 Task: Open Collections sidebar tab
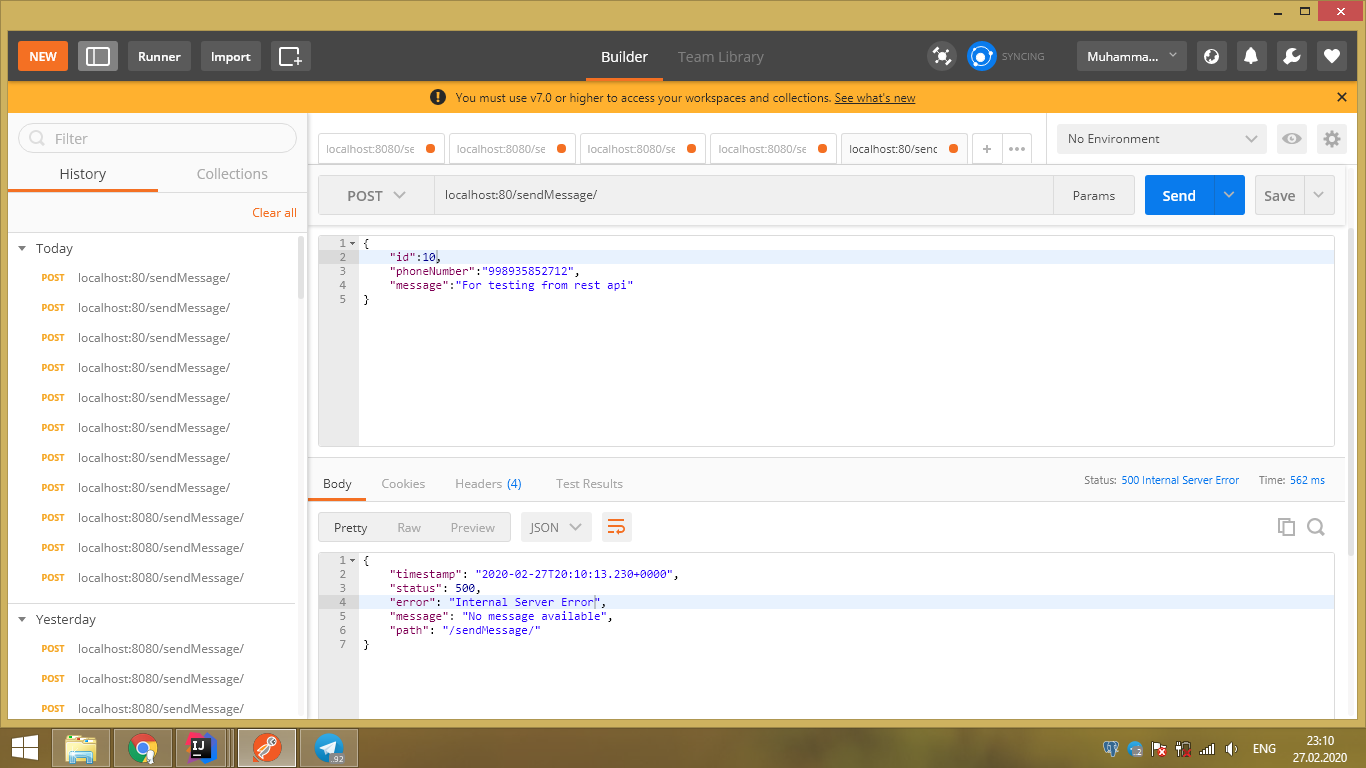tap(232, 173)
